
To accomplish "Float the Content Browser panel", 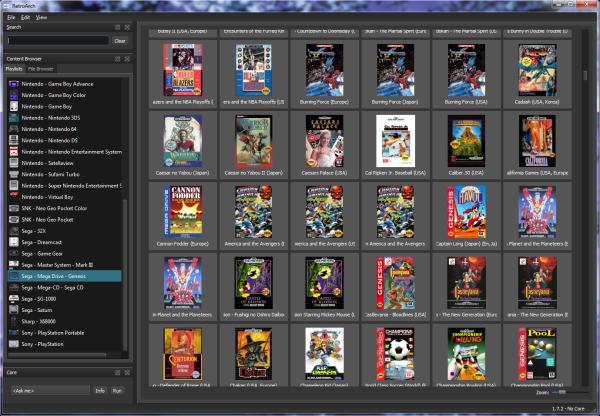I will pos(117,59).
